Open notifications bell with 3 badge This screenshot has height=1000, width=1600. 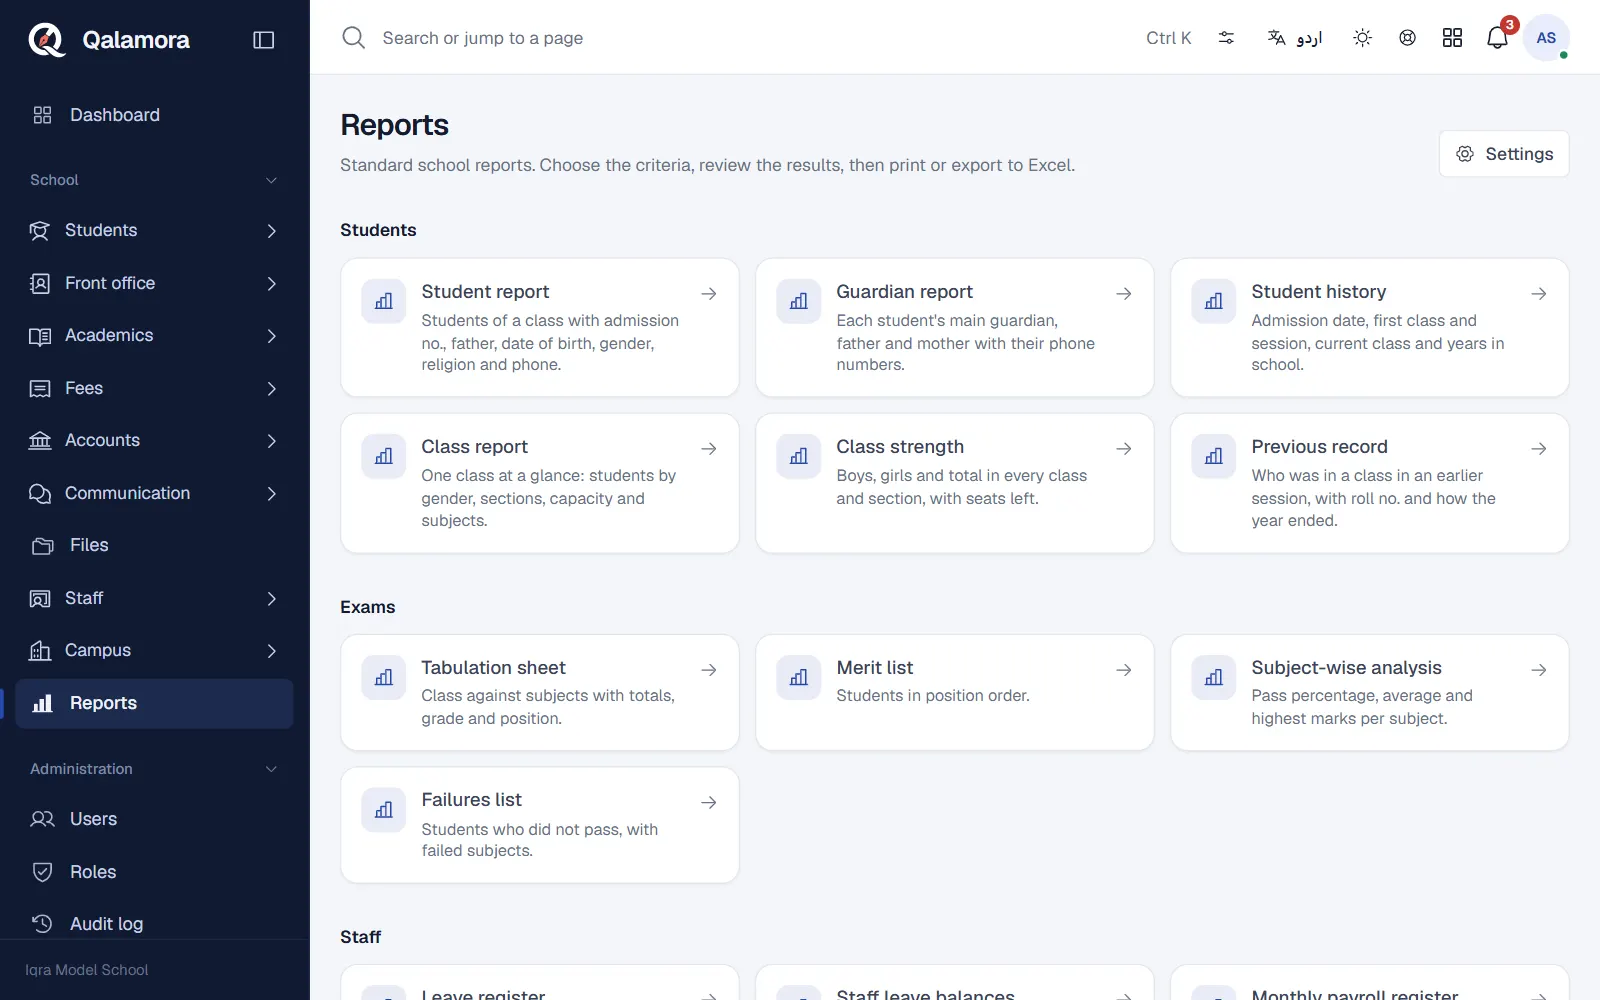[x=1497, y=38]
